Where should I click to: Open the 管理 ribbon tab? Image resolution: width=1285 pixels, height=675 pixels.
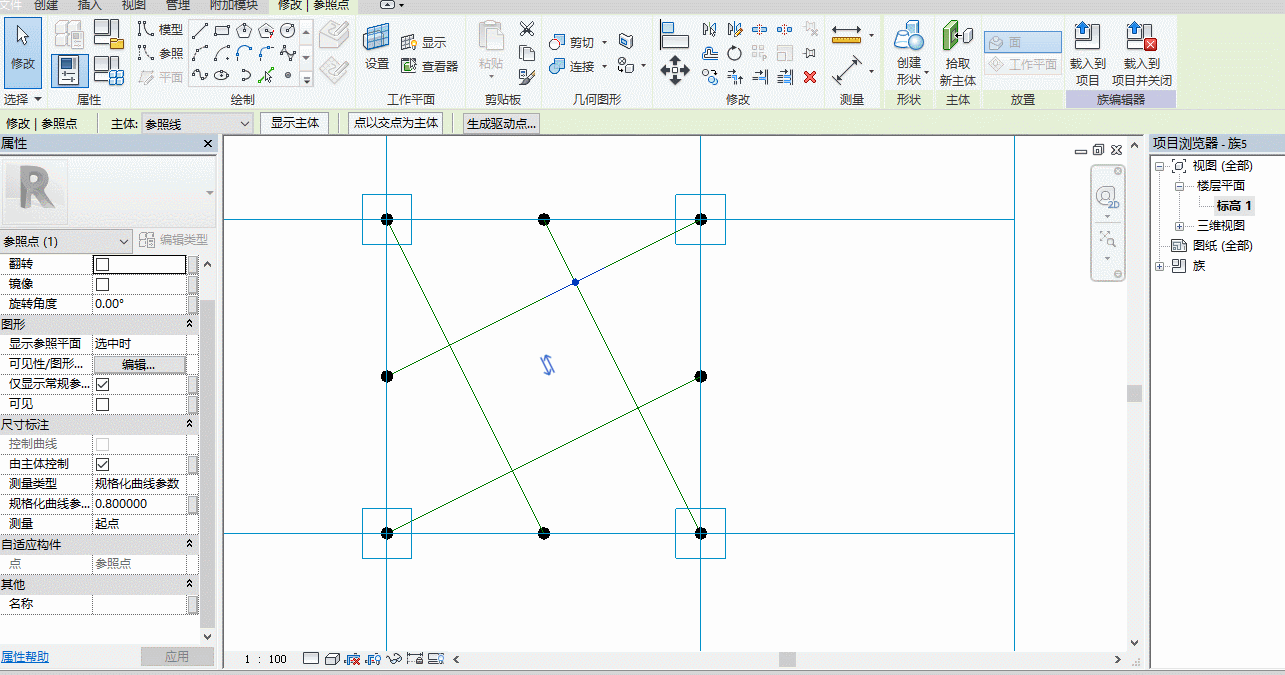(x=178, y=5)
